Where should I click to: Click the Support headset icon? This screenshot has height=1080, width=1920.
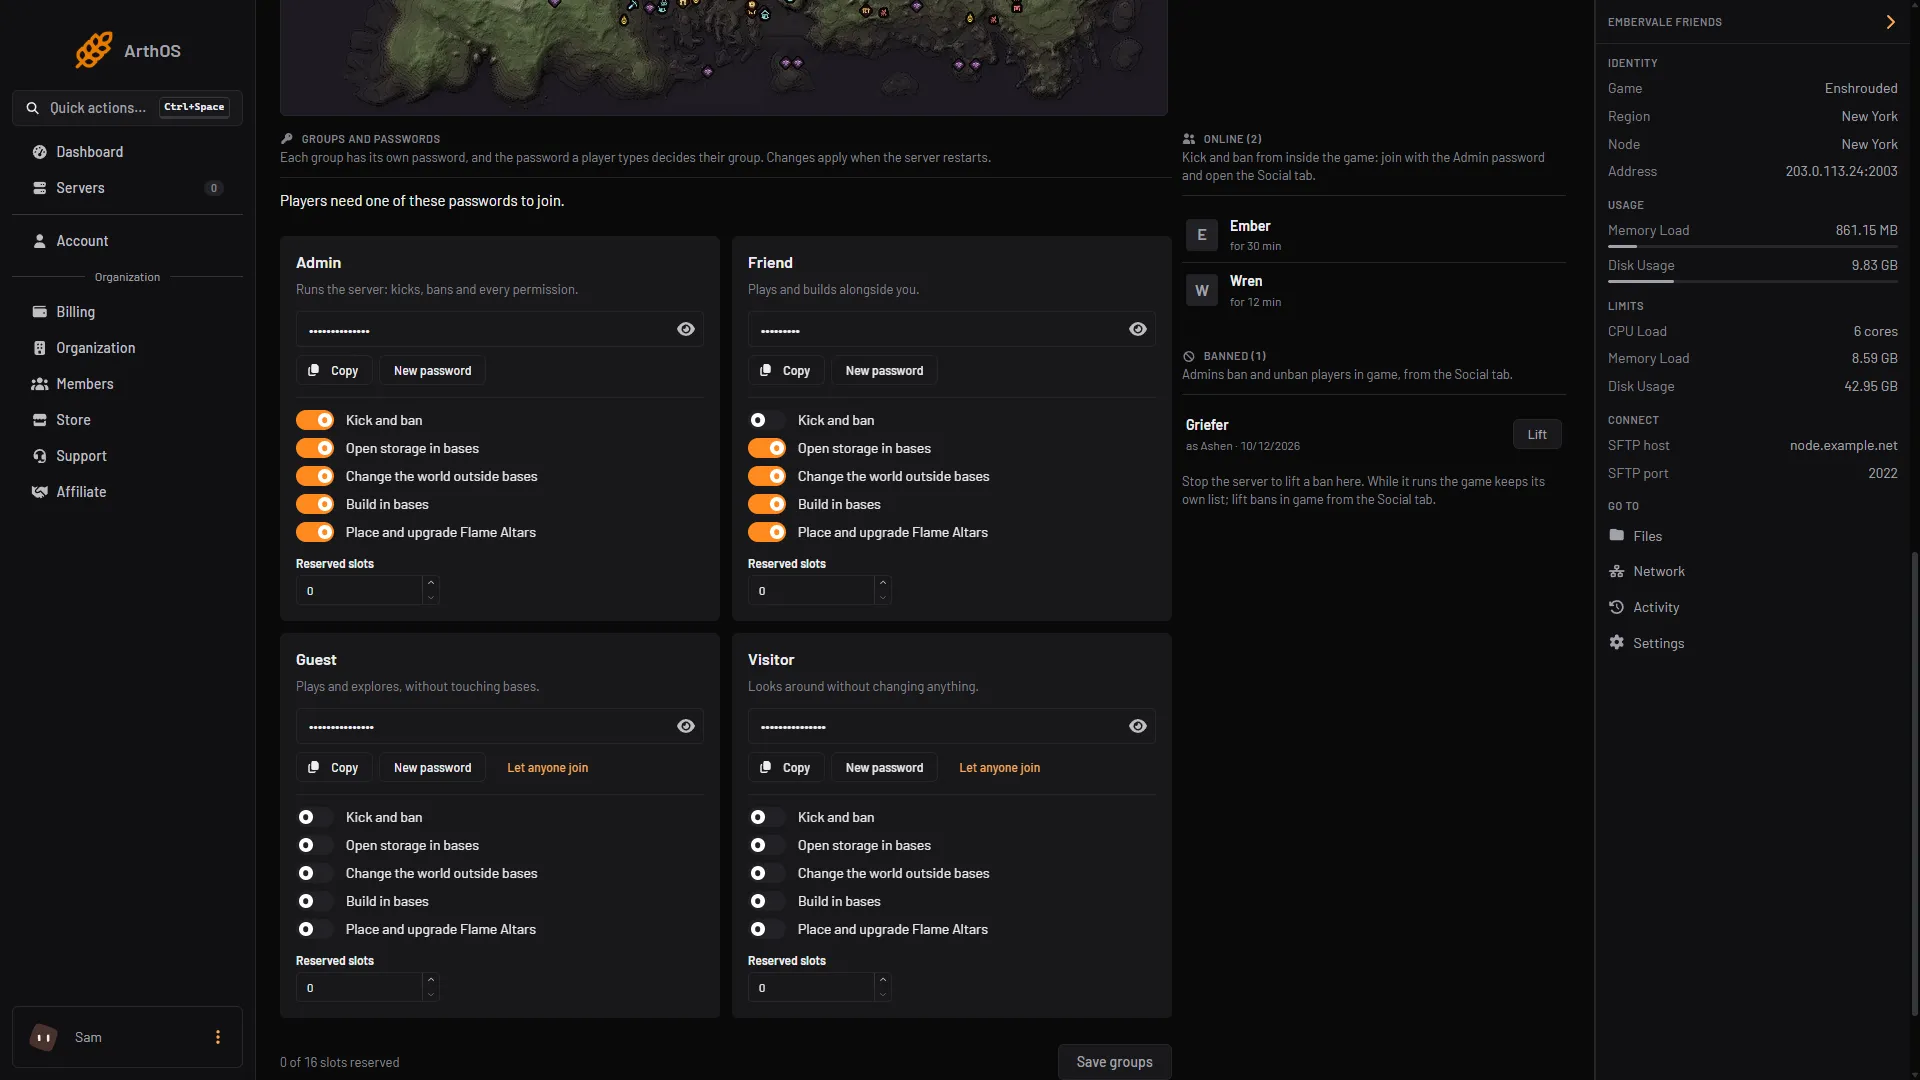(x=40, y=456)
